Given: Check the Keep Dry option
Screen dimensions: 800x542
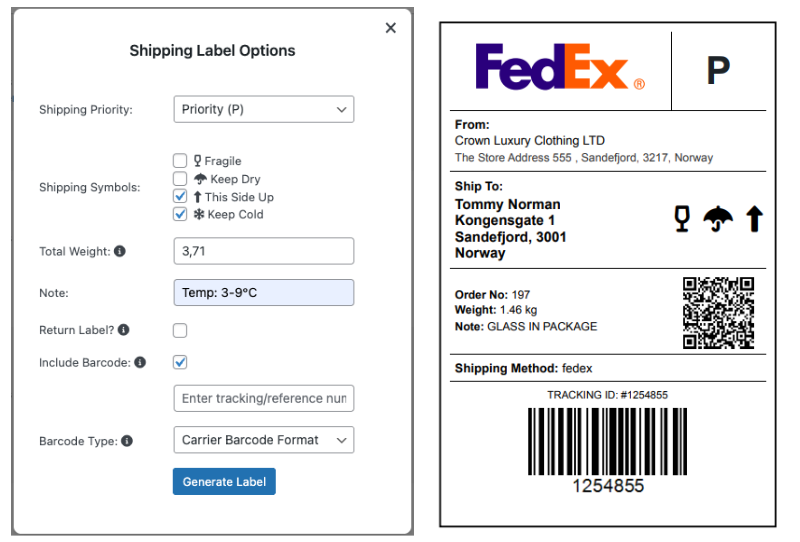Looking at the screenshot, I should 180,179.
